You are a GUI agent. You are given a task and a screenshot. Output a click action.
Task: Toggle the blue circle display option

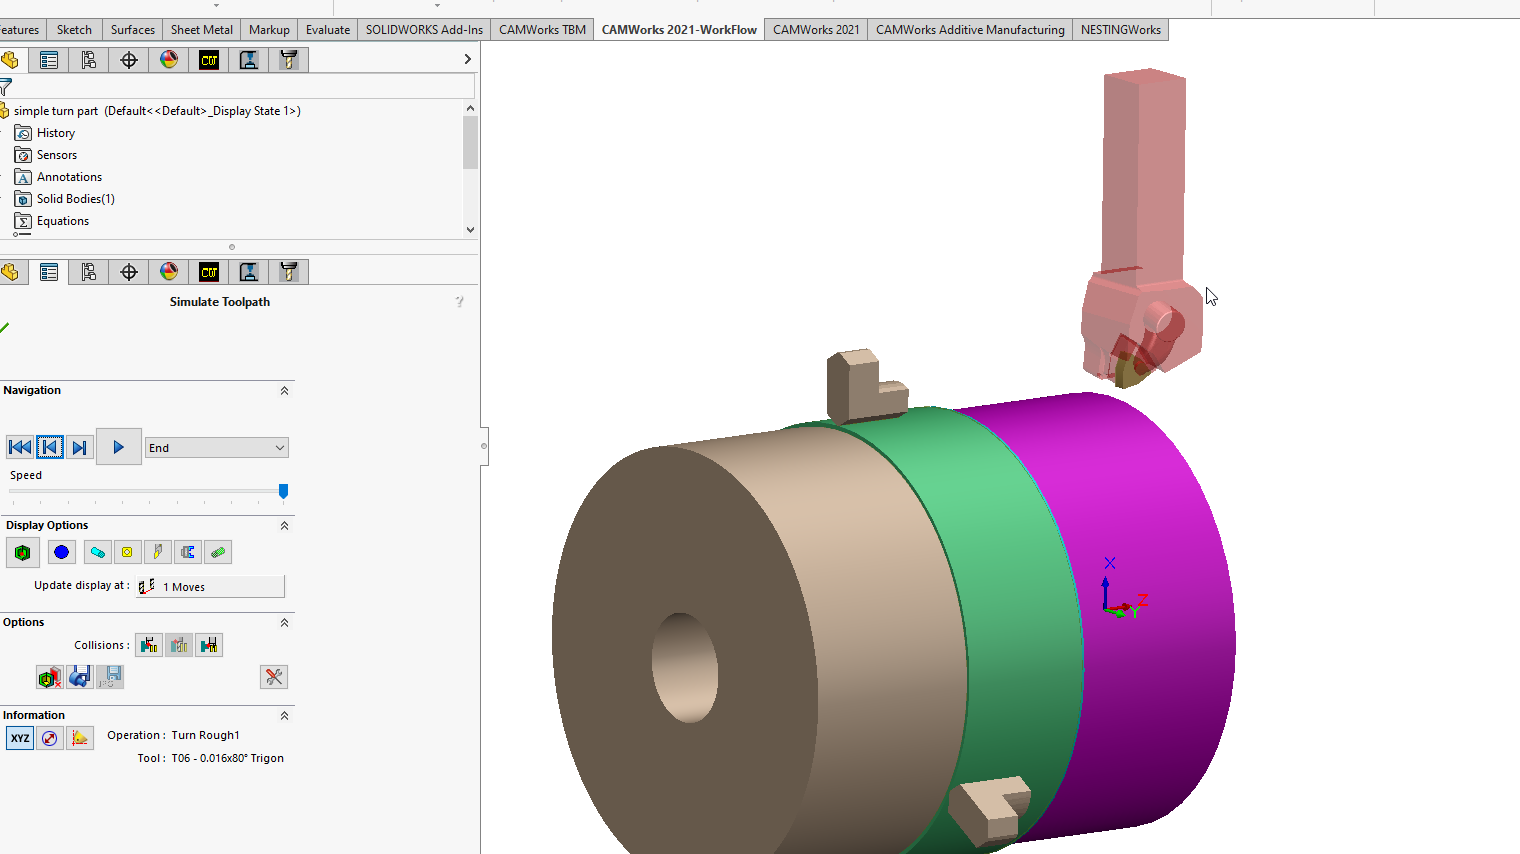62,552
